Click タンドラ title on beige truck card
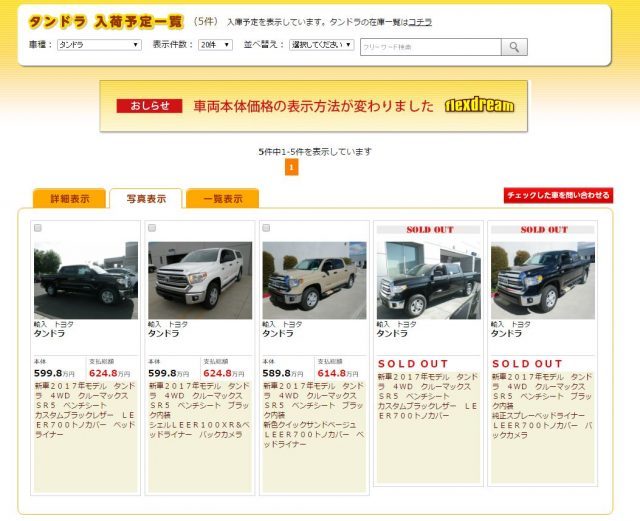 (278, 334)
